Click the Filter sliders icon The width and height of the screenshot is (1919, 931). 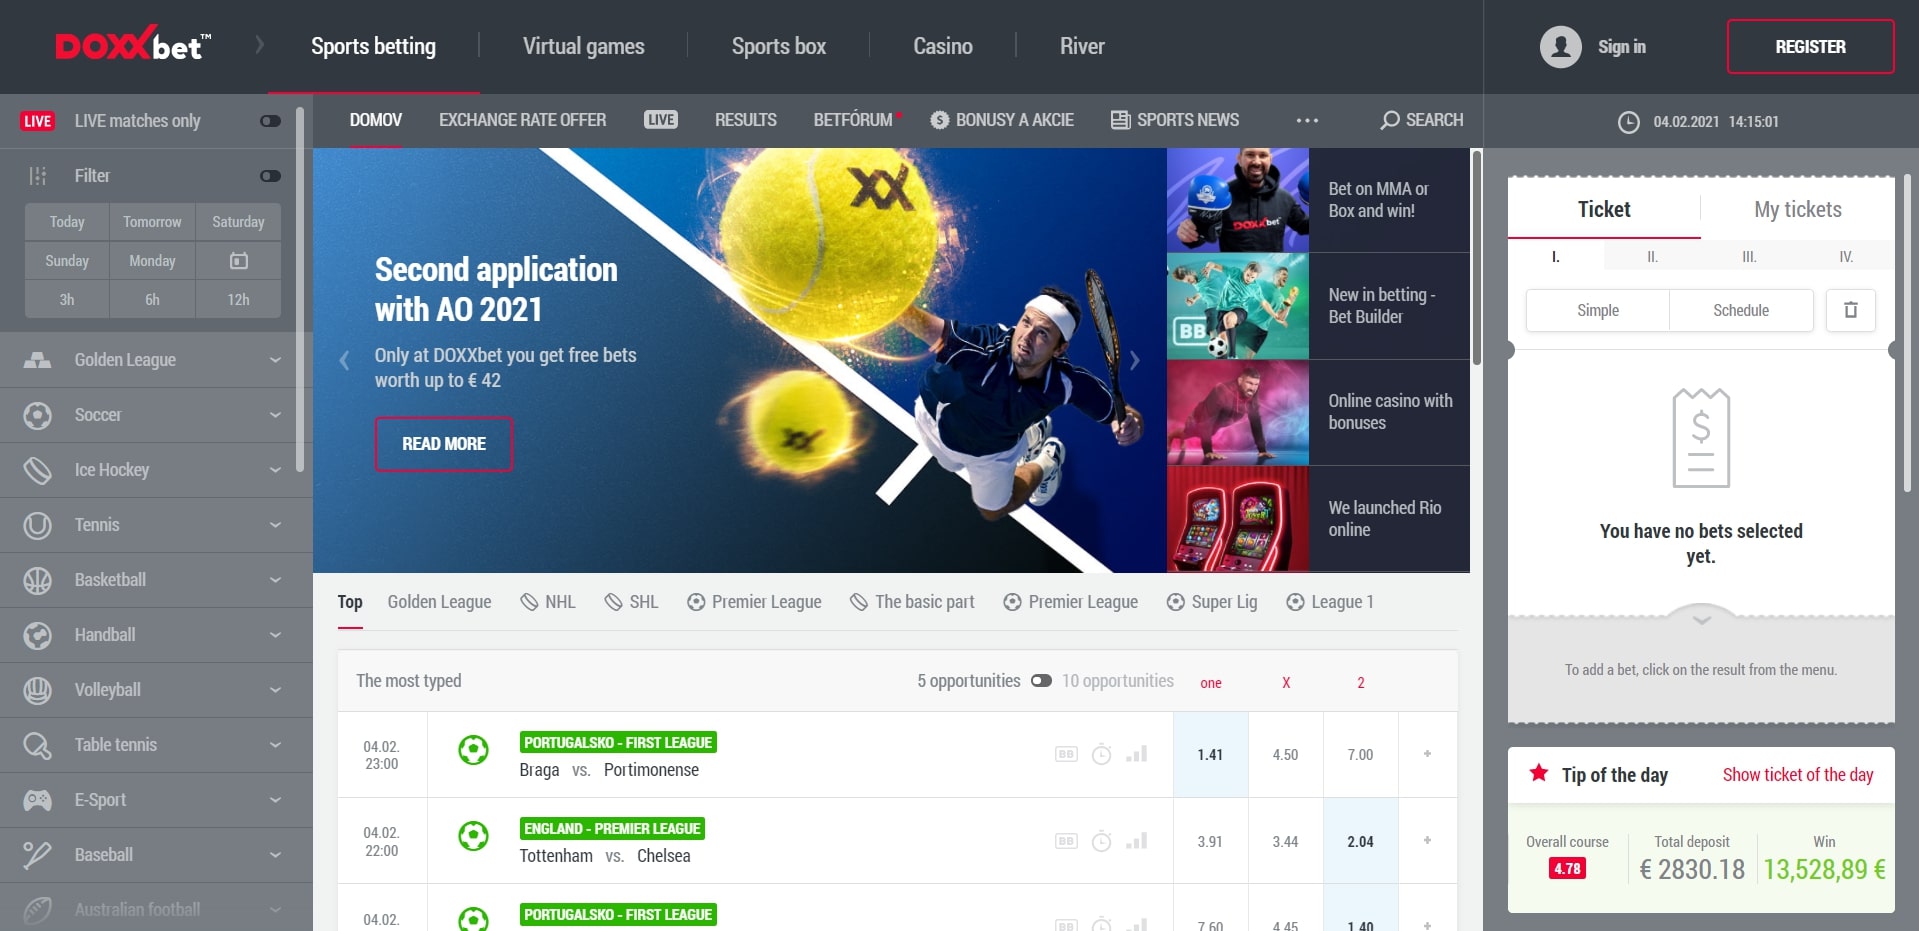(x=38, y=176)
